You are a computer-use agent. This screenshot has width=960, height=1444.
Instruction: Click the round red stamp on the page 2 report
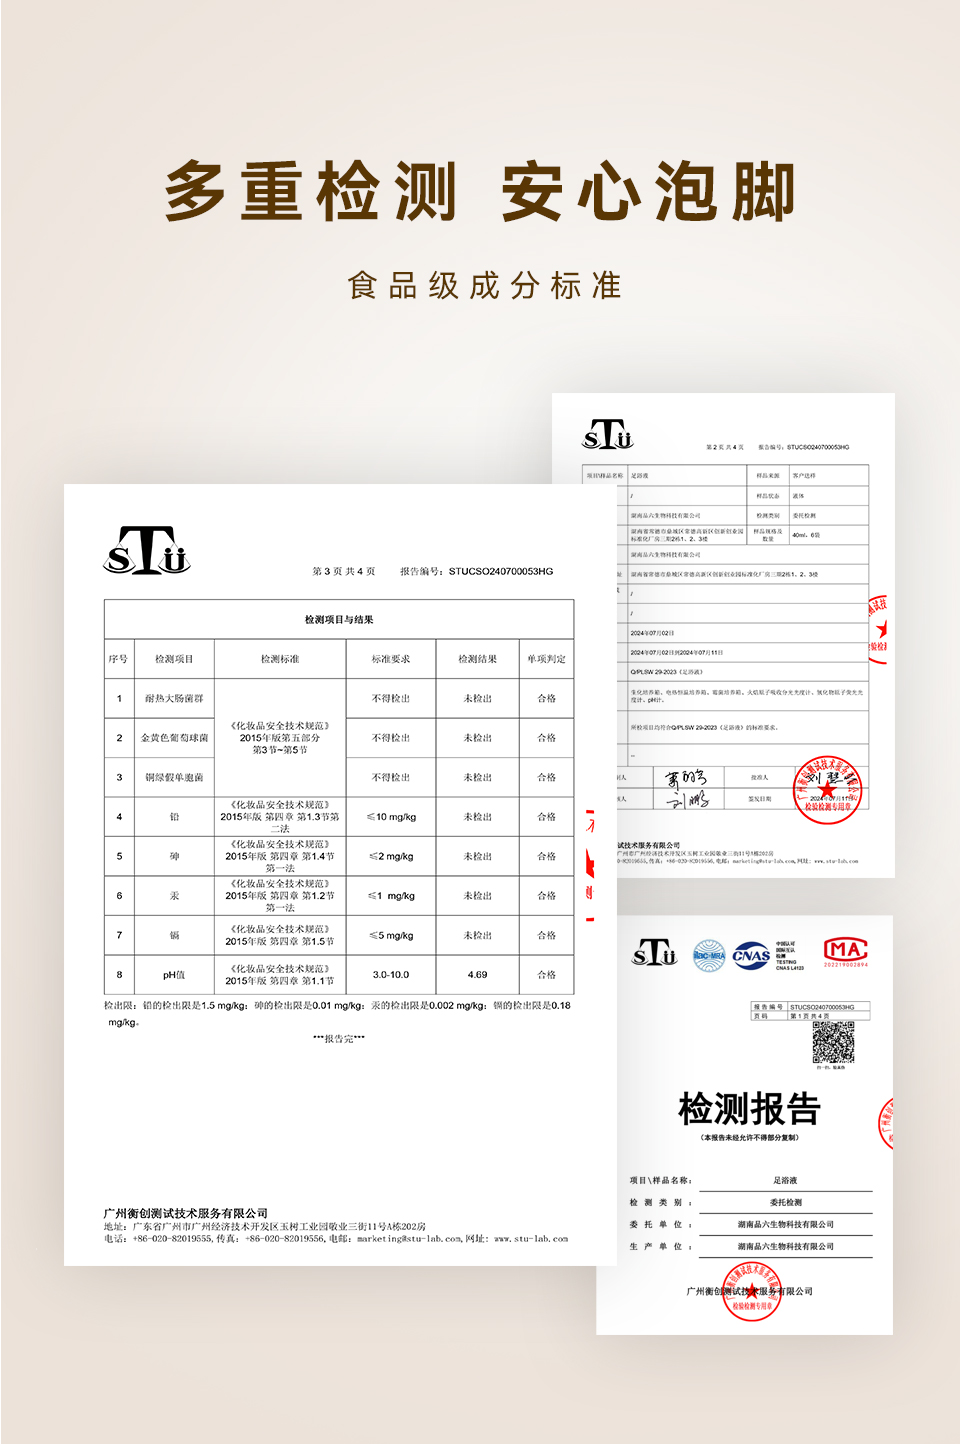(827, 790)
